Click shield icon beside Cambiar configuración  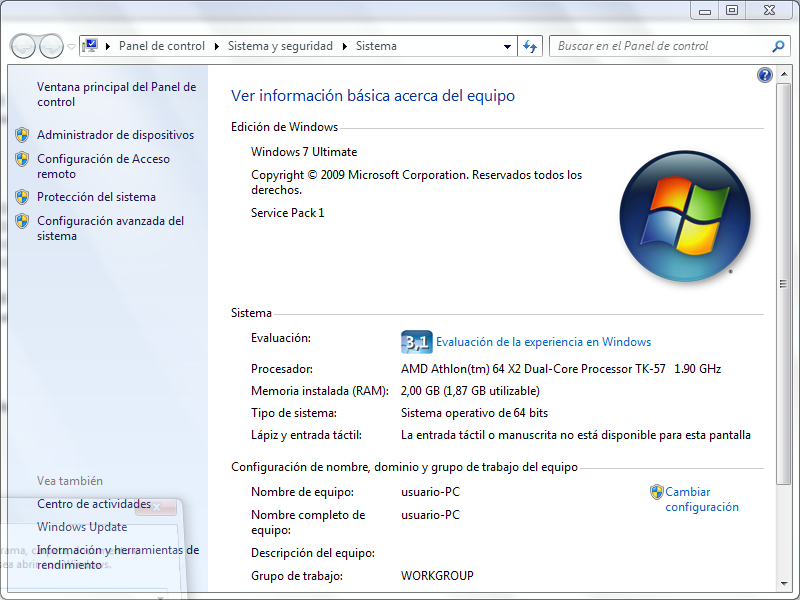click(657, 492)
